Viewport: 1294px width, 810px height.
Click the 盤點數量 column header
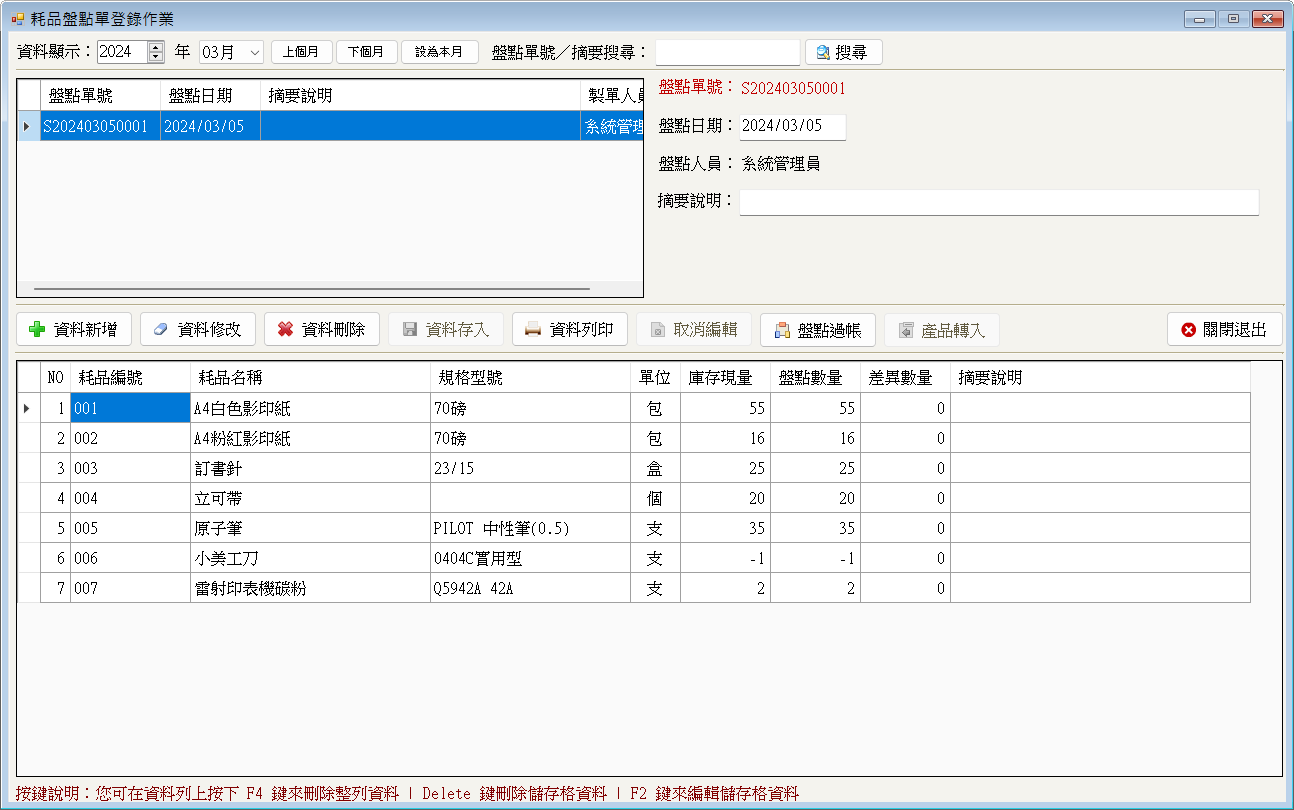(814, 378)
